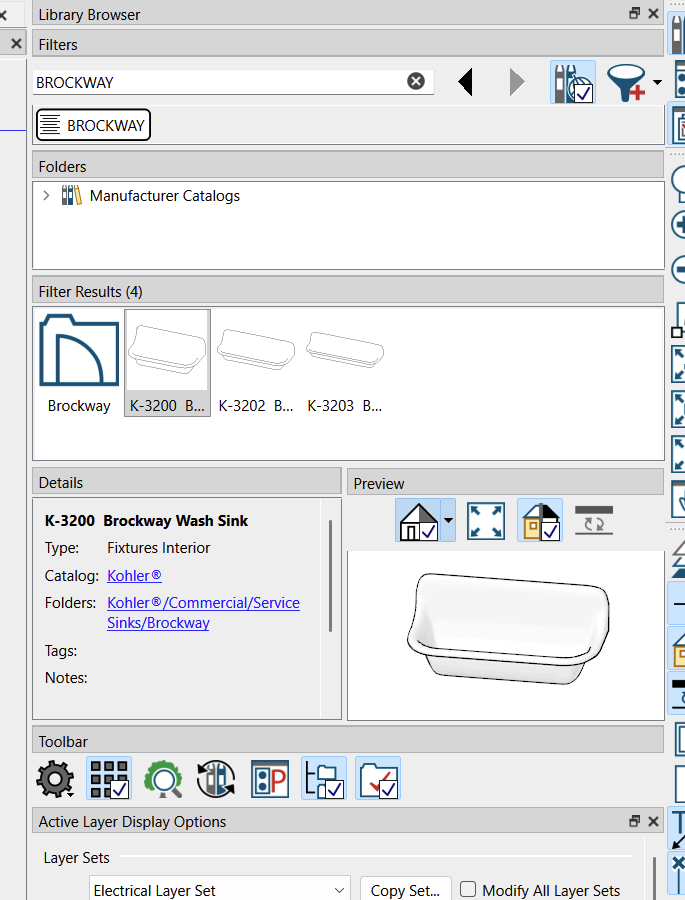This screenshot has height=900, width=685.
Task: Enable Modify All Layer Sets checkbox
Action: click(x=468, y=890)
